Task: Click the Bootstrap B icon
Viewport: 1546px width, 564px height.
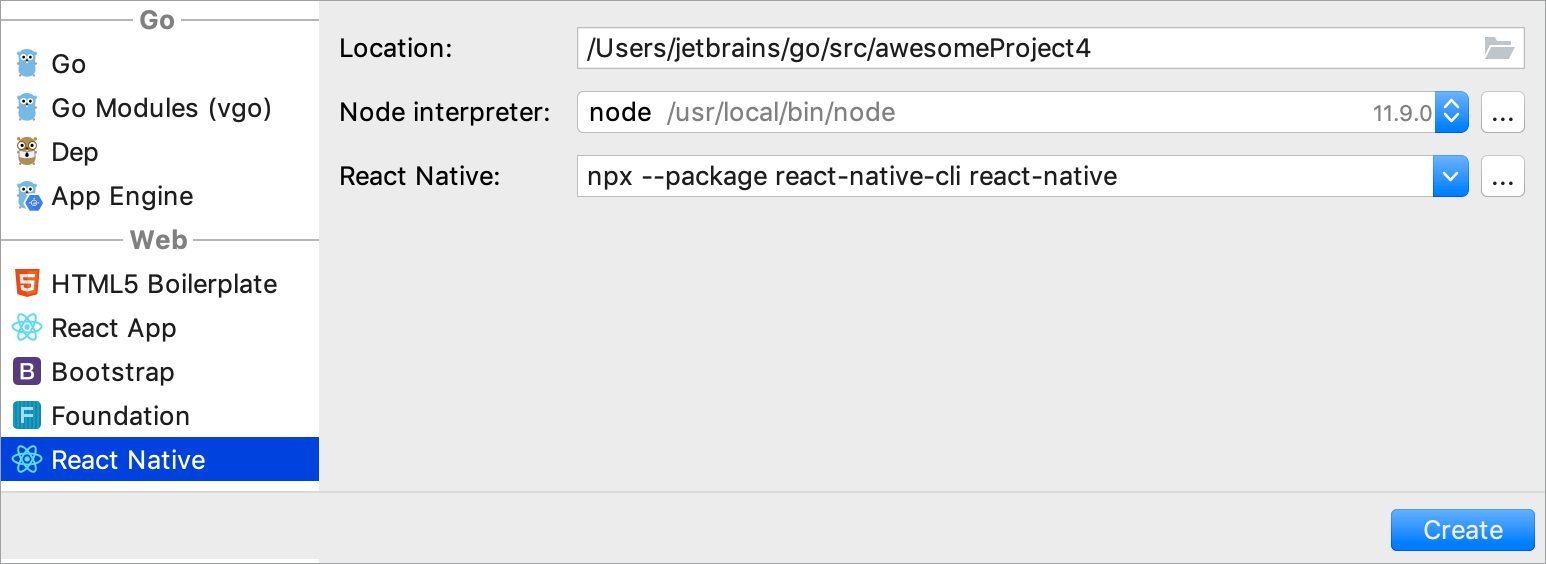Action: pyautogui.click(x=27, y=372)
